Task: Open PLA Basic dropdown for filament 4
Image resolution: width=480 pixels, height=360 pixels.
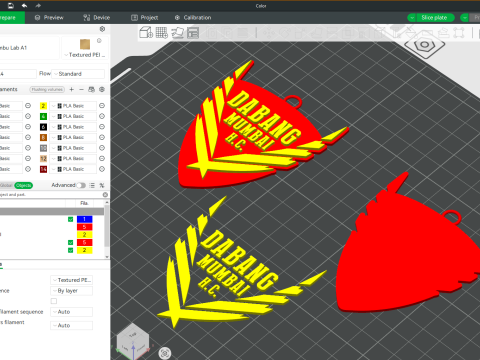Action: click(73, 116)
